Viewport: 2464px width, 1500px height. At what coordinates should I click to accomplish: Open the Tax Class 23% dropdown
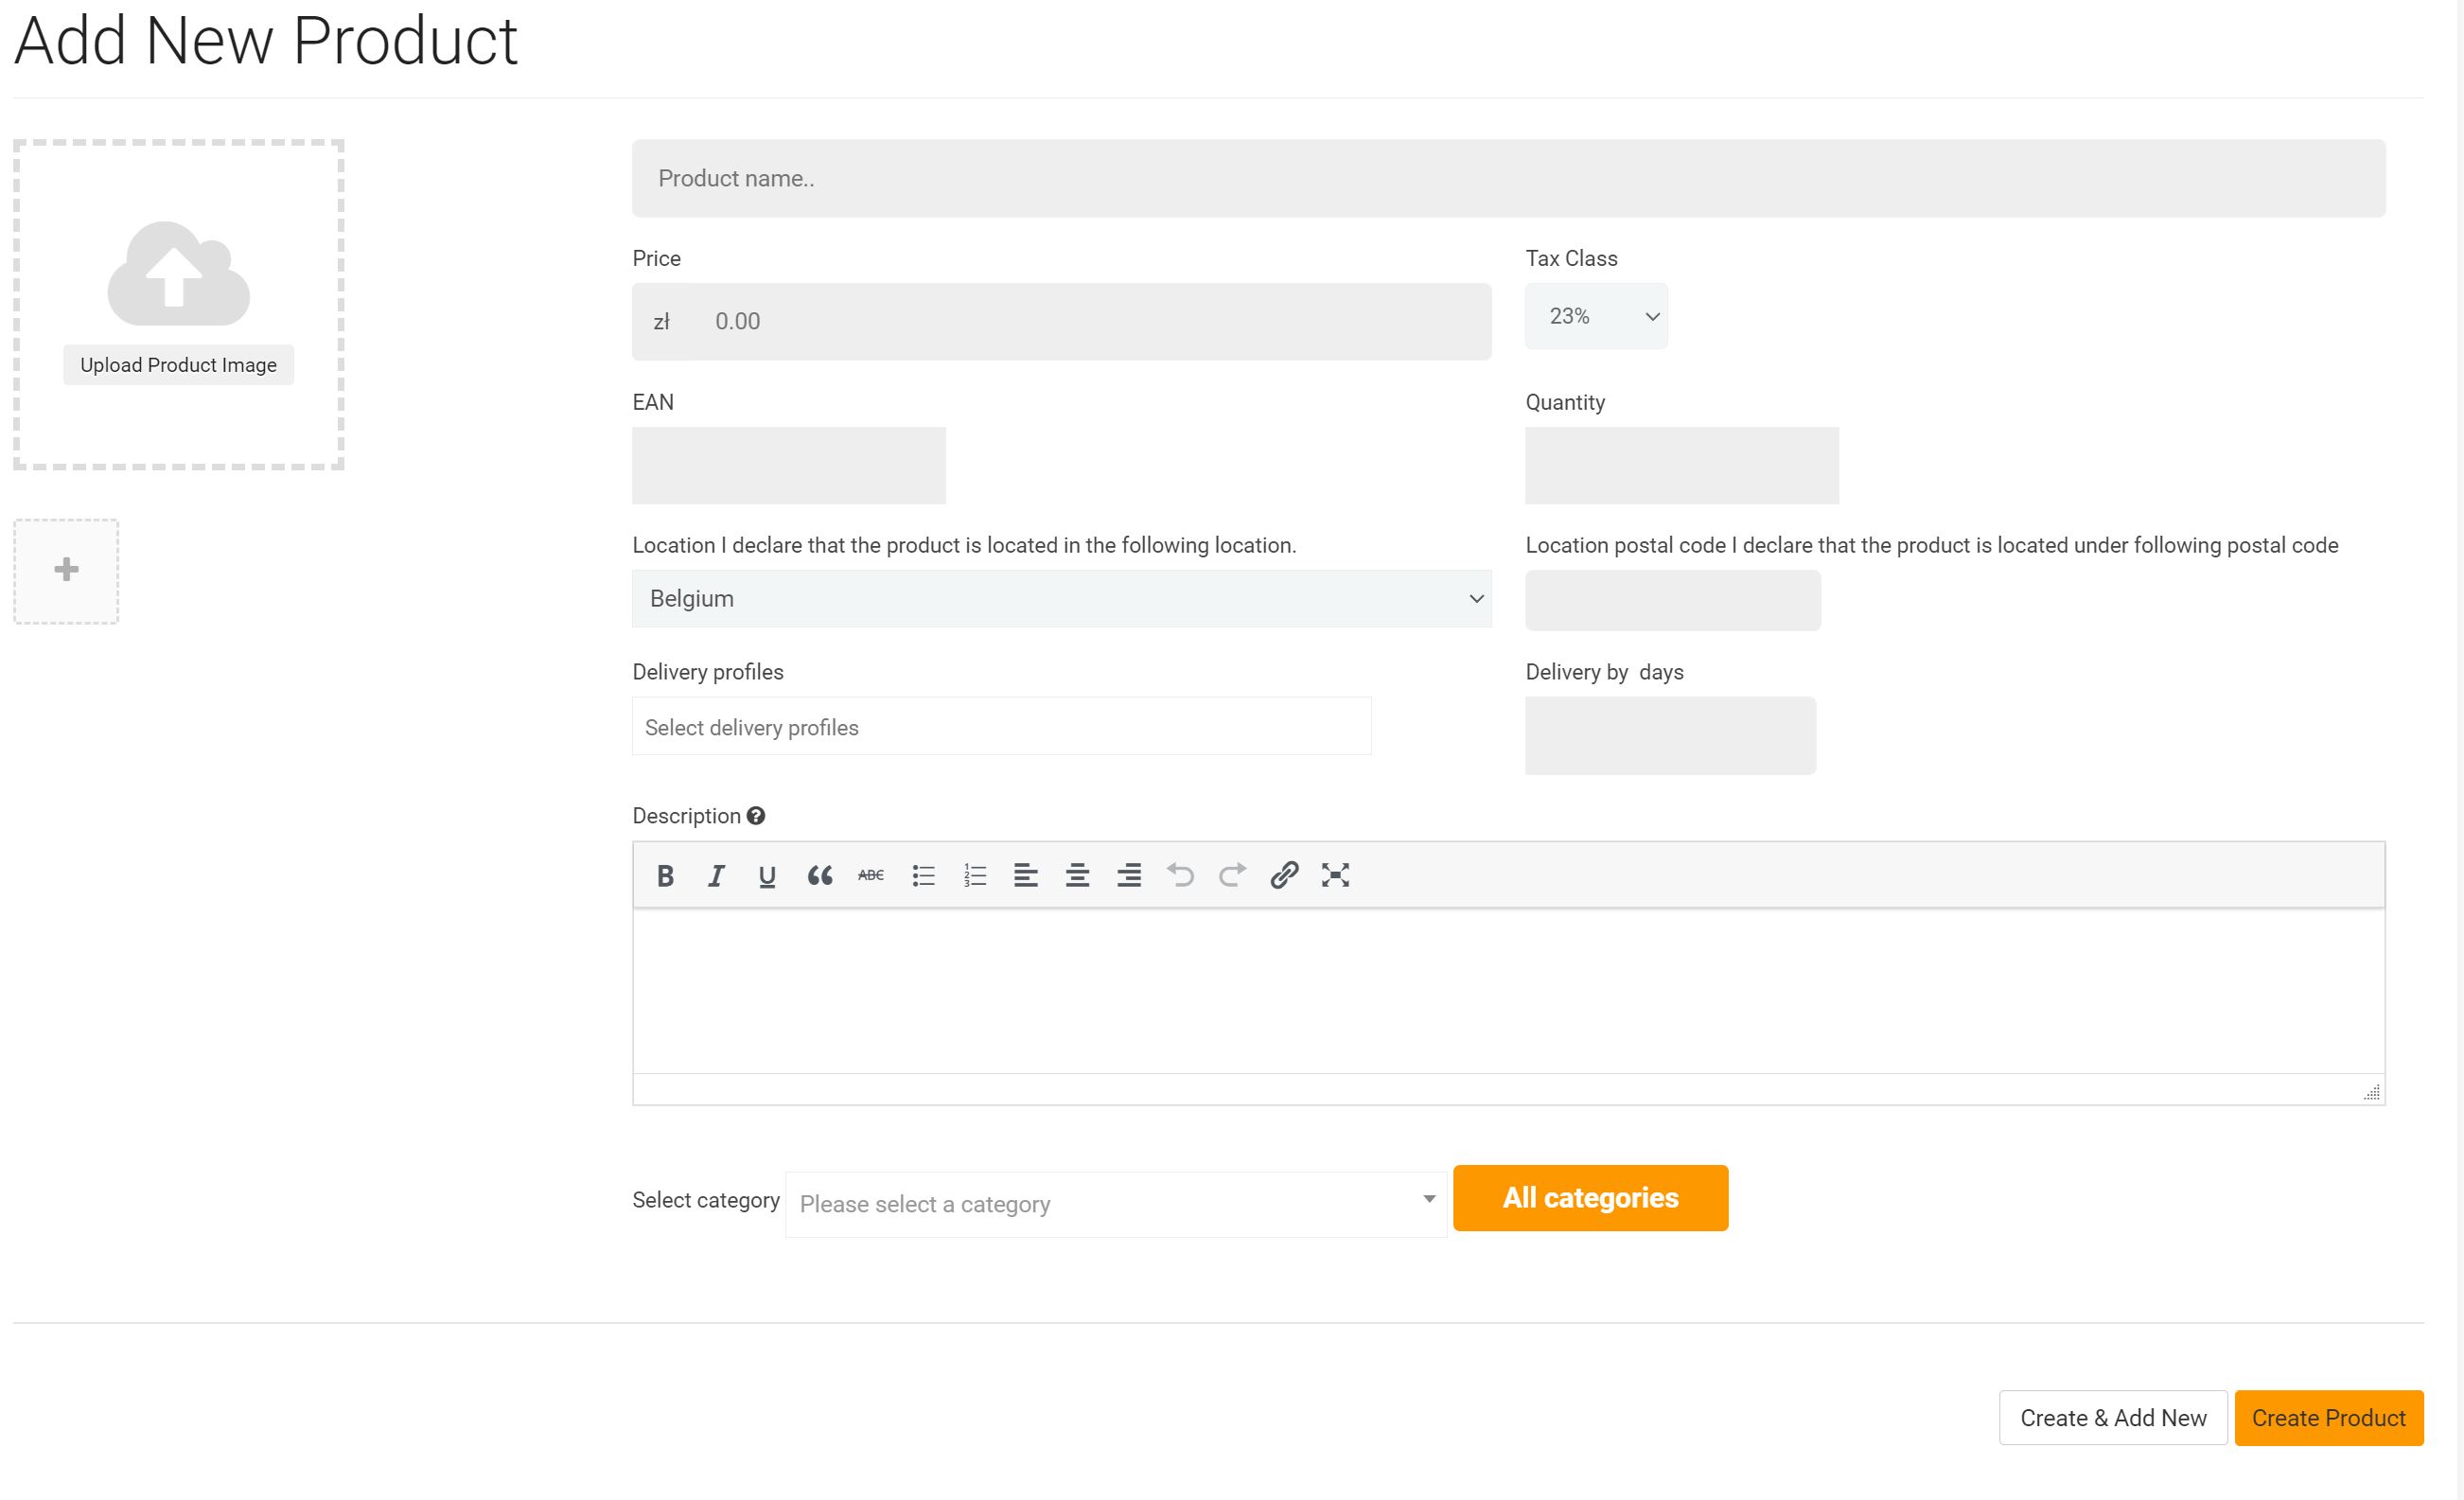coord(1596,317)
